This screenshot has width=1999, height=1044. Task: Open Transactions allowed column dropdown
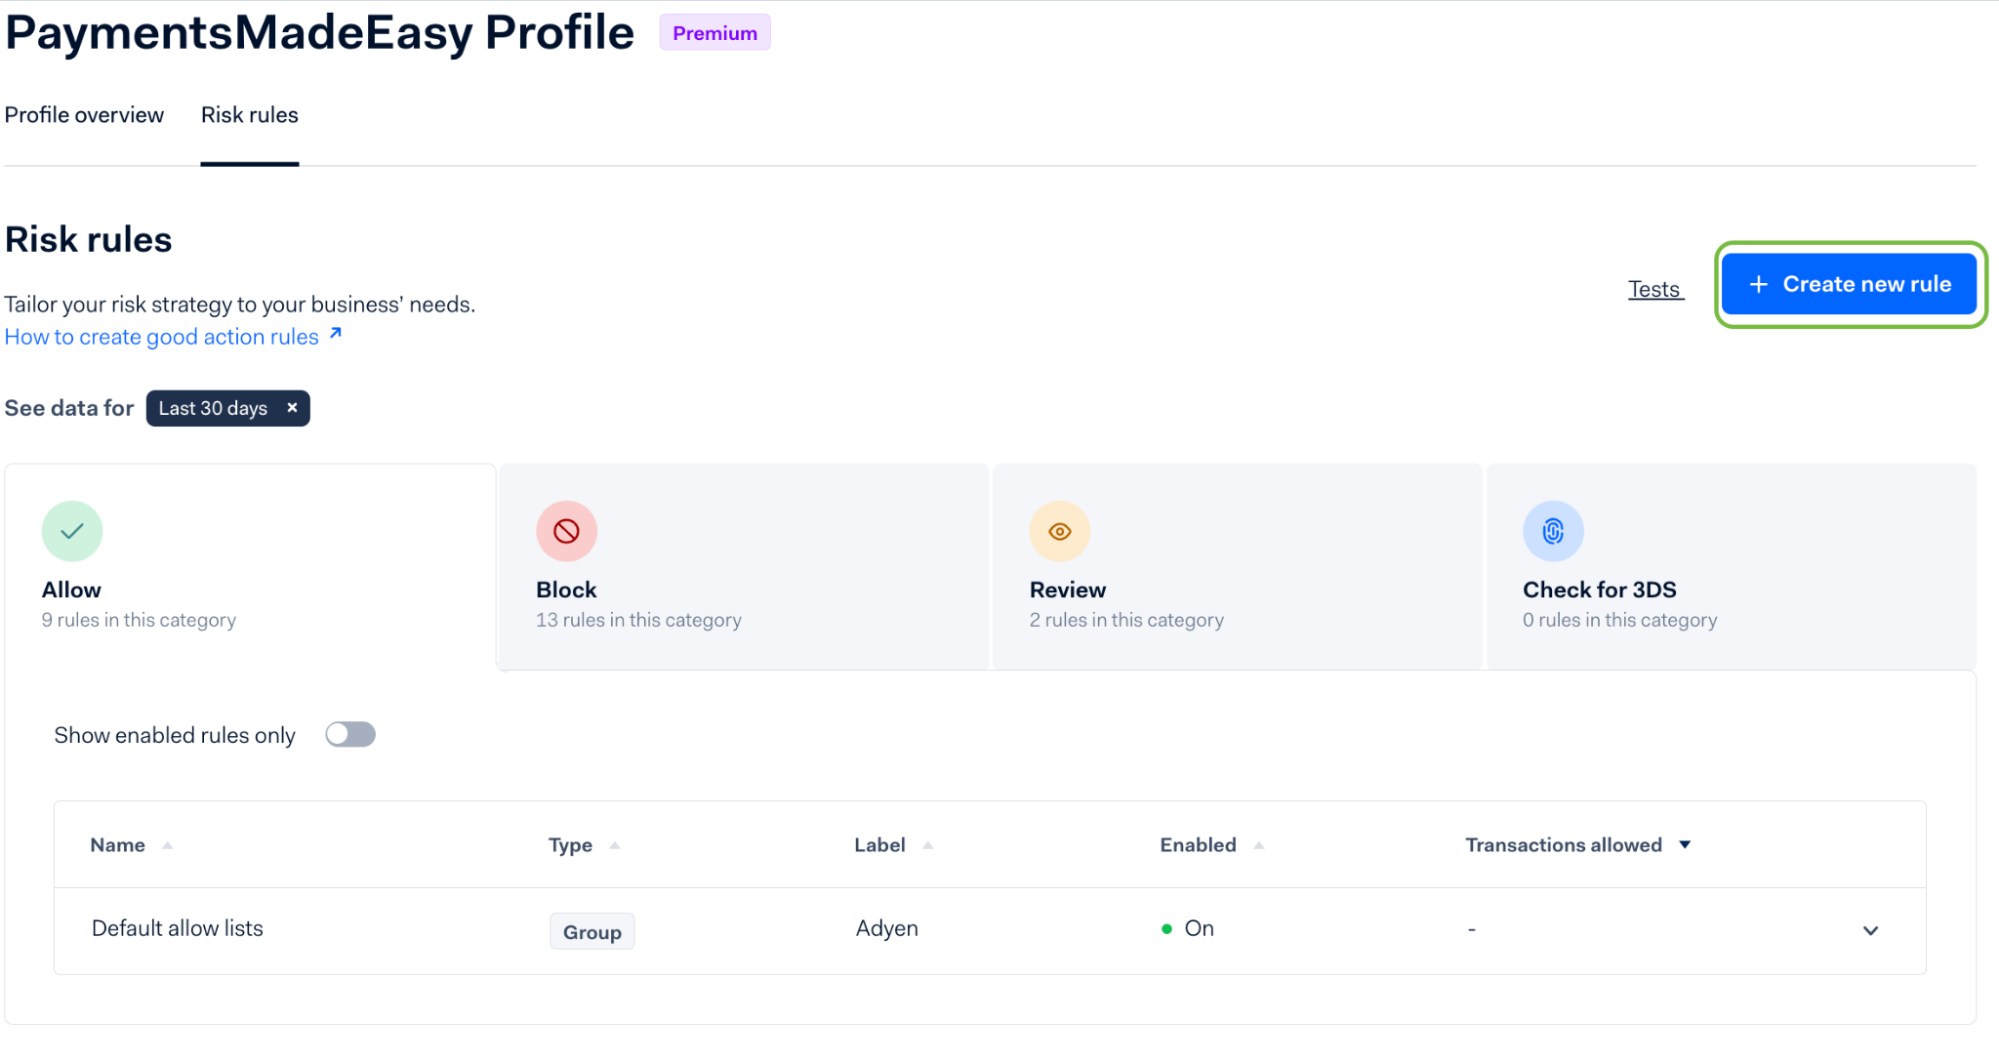pyautogui.click(x=1685, y=845)
